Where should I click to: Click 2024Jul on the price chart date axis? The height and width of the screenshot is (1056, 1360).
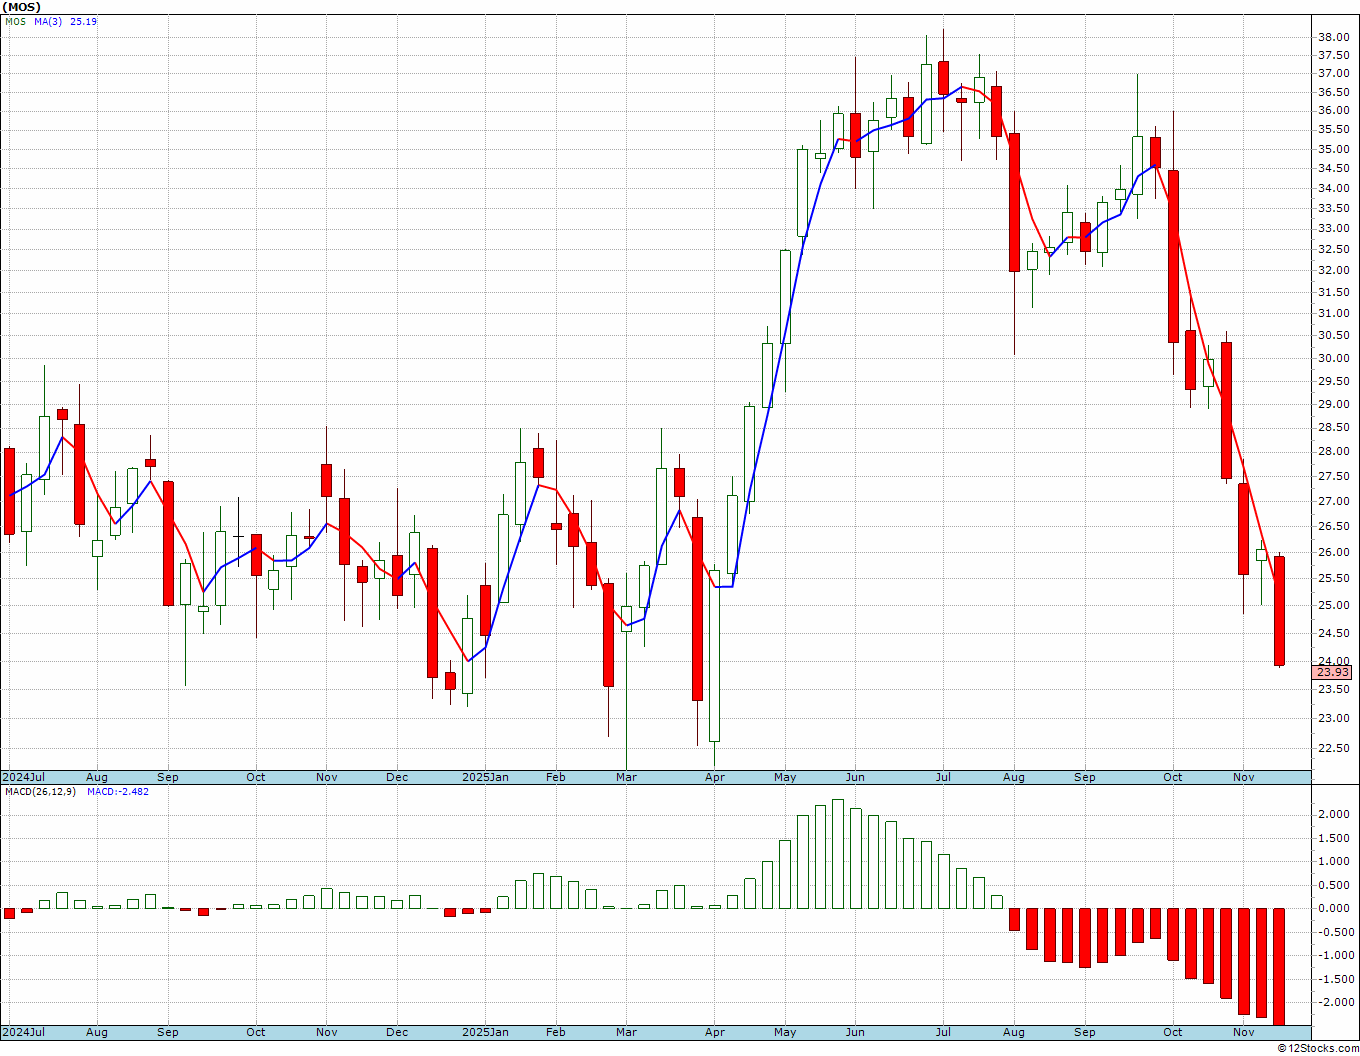coord(24,777)
